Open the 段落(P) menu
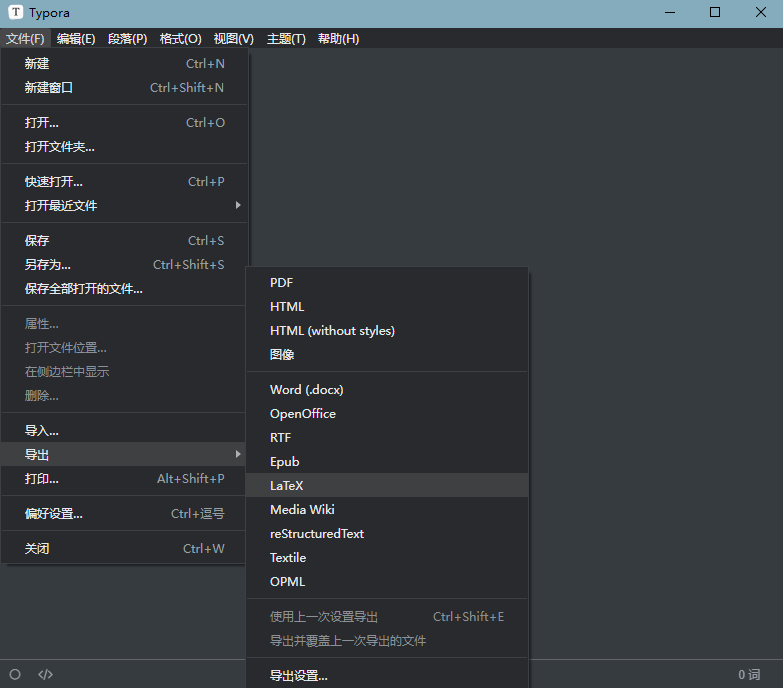This screenshot has width=783, height=688. pyautogui.click(x=127, y=38)
